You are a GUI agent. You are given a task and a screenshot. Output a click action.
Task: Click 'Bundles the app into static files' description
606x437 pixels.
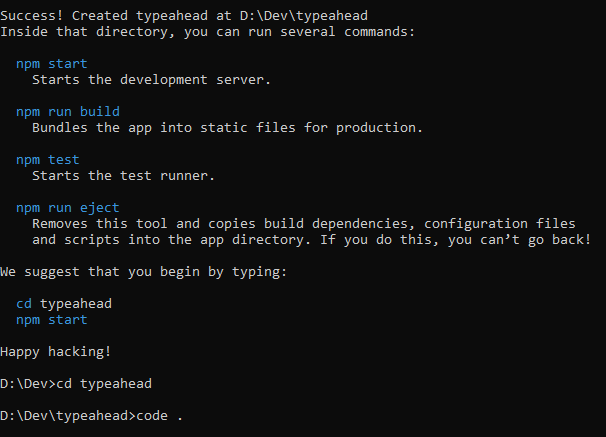tap(228, 128)
